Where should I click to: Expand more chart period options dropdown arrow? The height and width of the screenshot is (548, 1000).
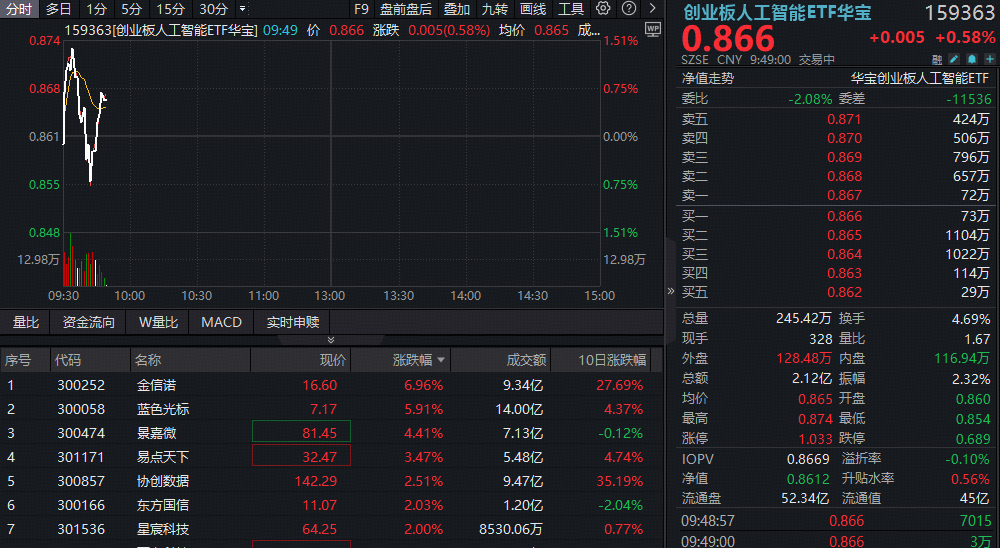click(242, 9)
